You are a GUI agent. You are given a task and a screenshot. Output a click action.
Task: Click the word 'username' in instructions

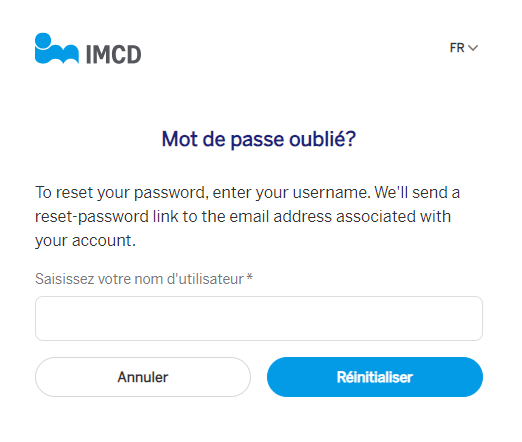[331, 193]
